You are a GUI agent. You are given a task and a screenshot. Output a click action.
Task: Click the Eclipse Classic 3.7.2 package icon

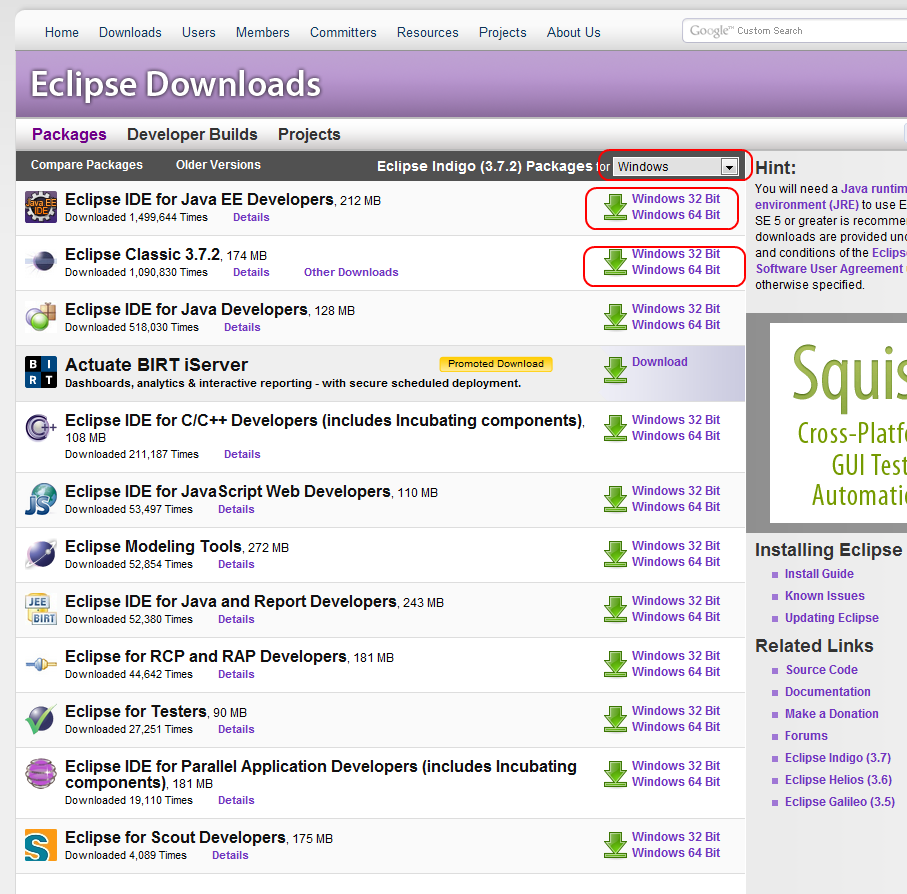coord(40,261)
